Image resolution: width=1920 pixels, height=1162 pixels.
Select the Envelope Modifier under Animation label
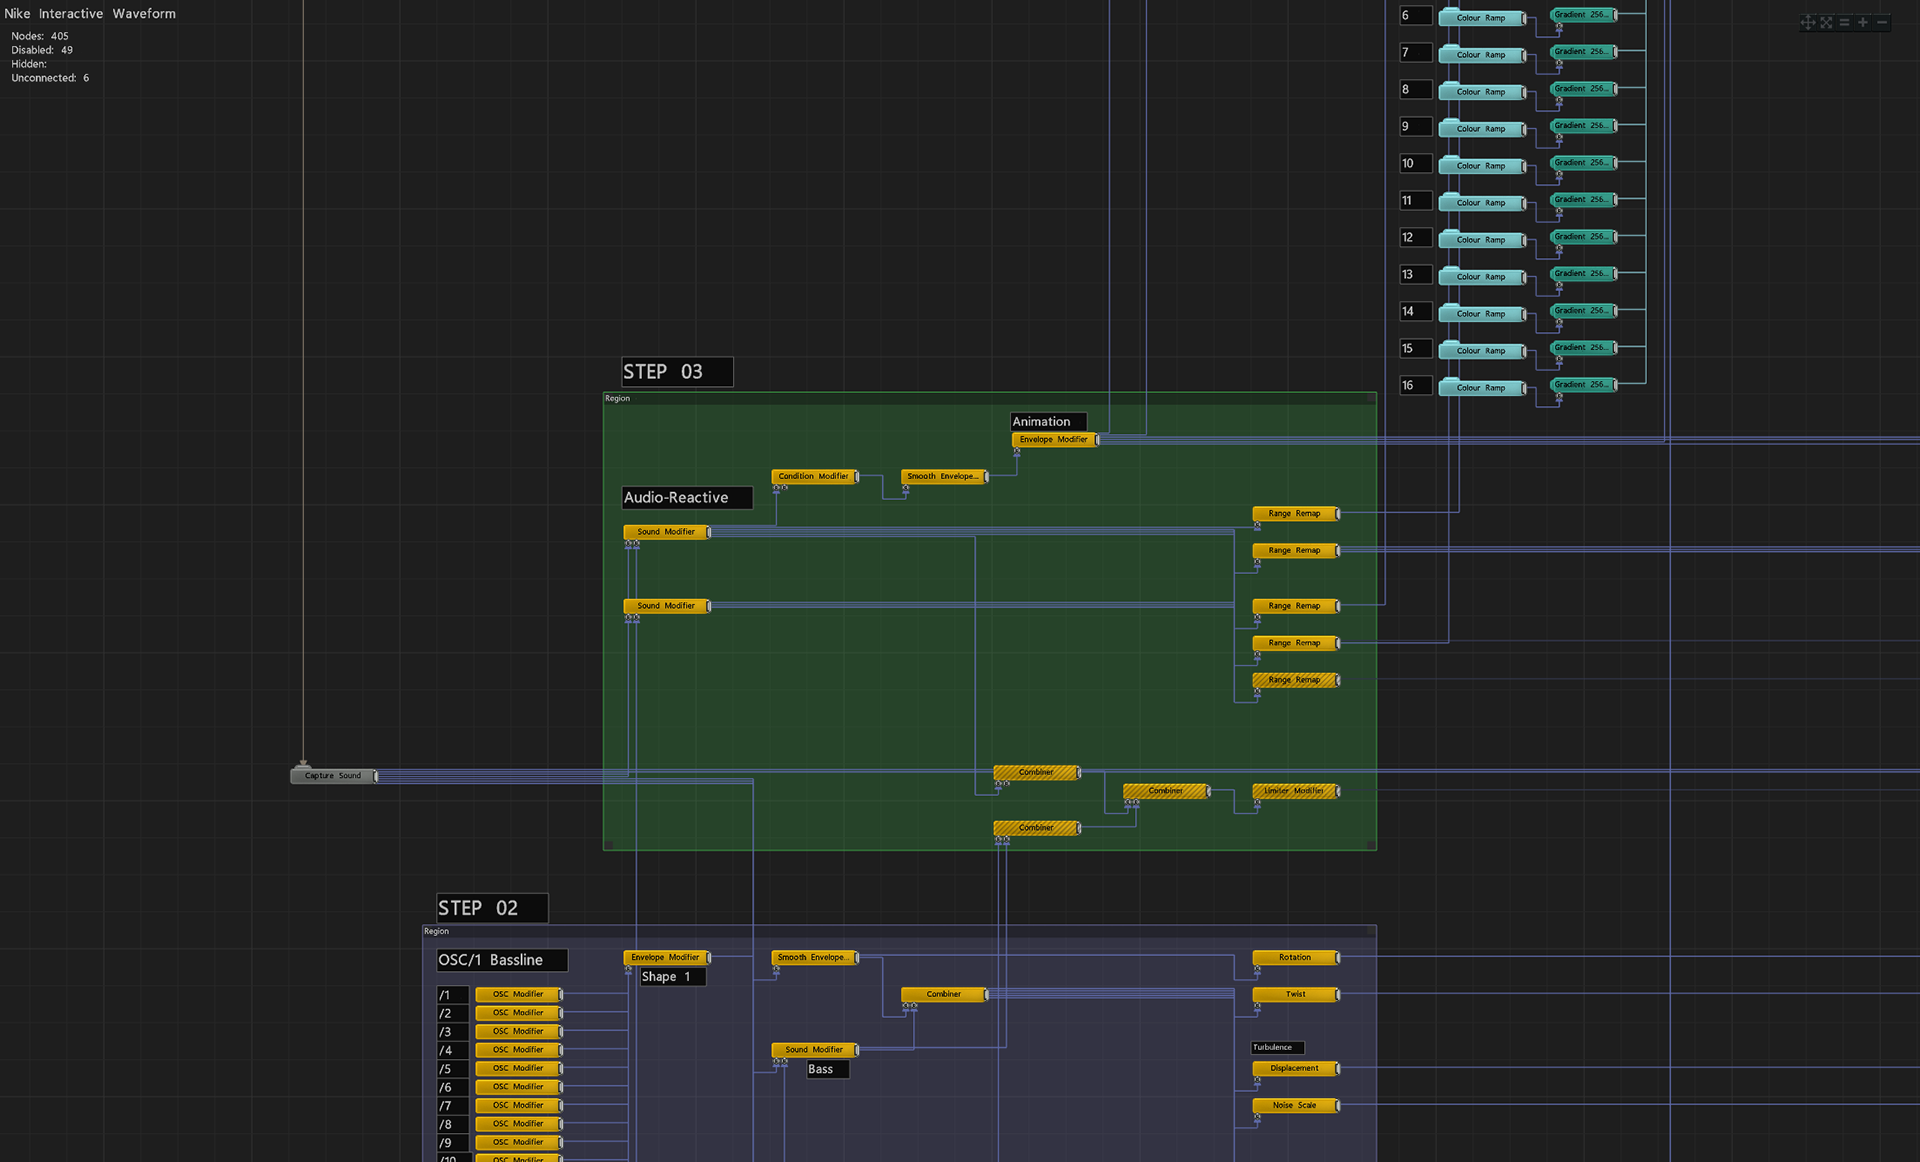pos(1053,440)
